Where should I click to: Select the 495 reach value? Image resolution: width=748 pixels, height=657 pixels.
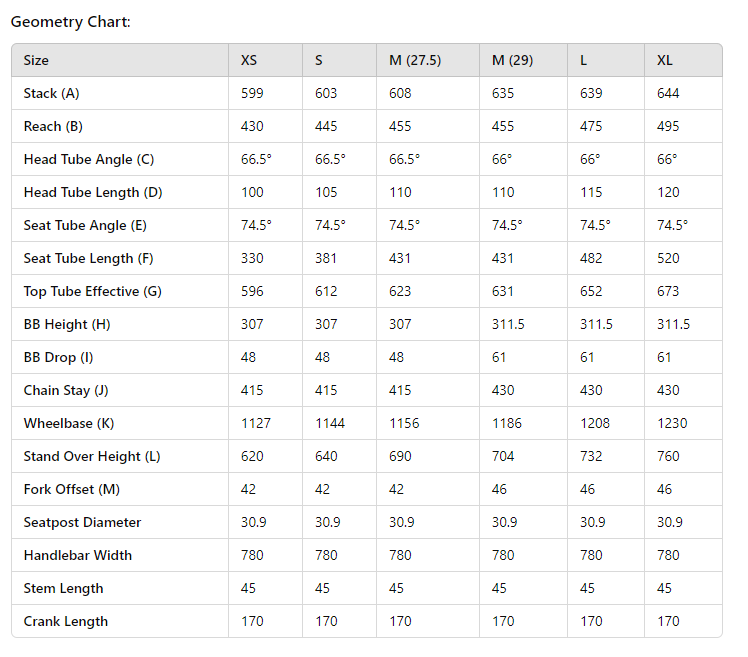[x=668, y=126]
